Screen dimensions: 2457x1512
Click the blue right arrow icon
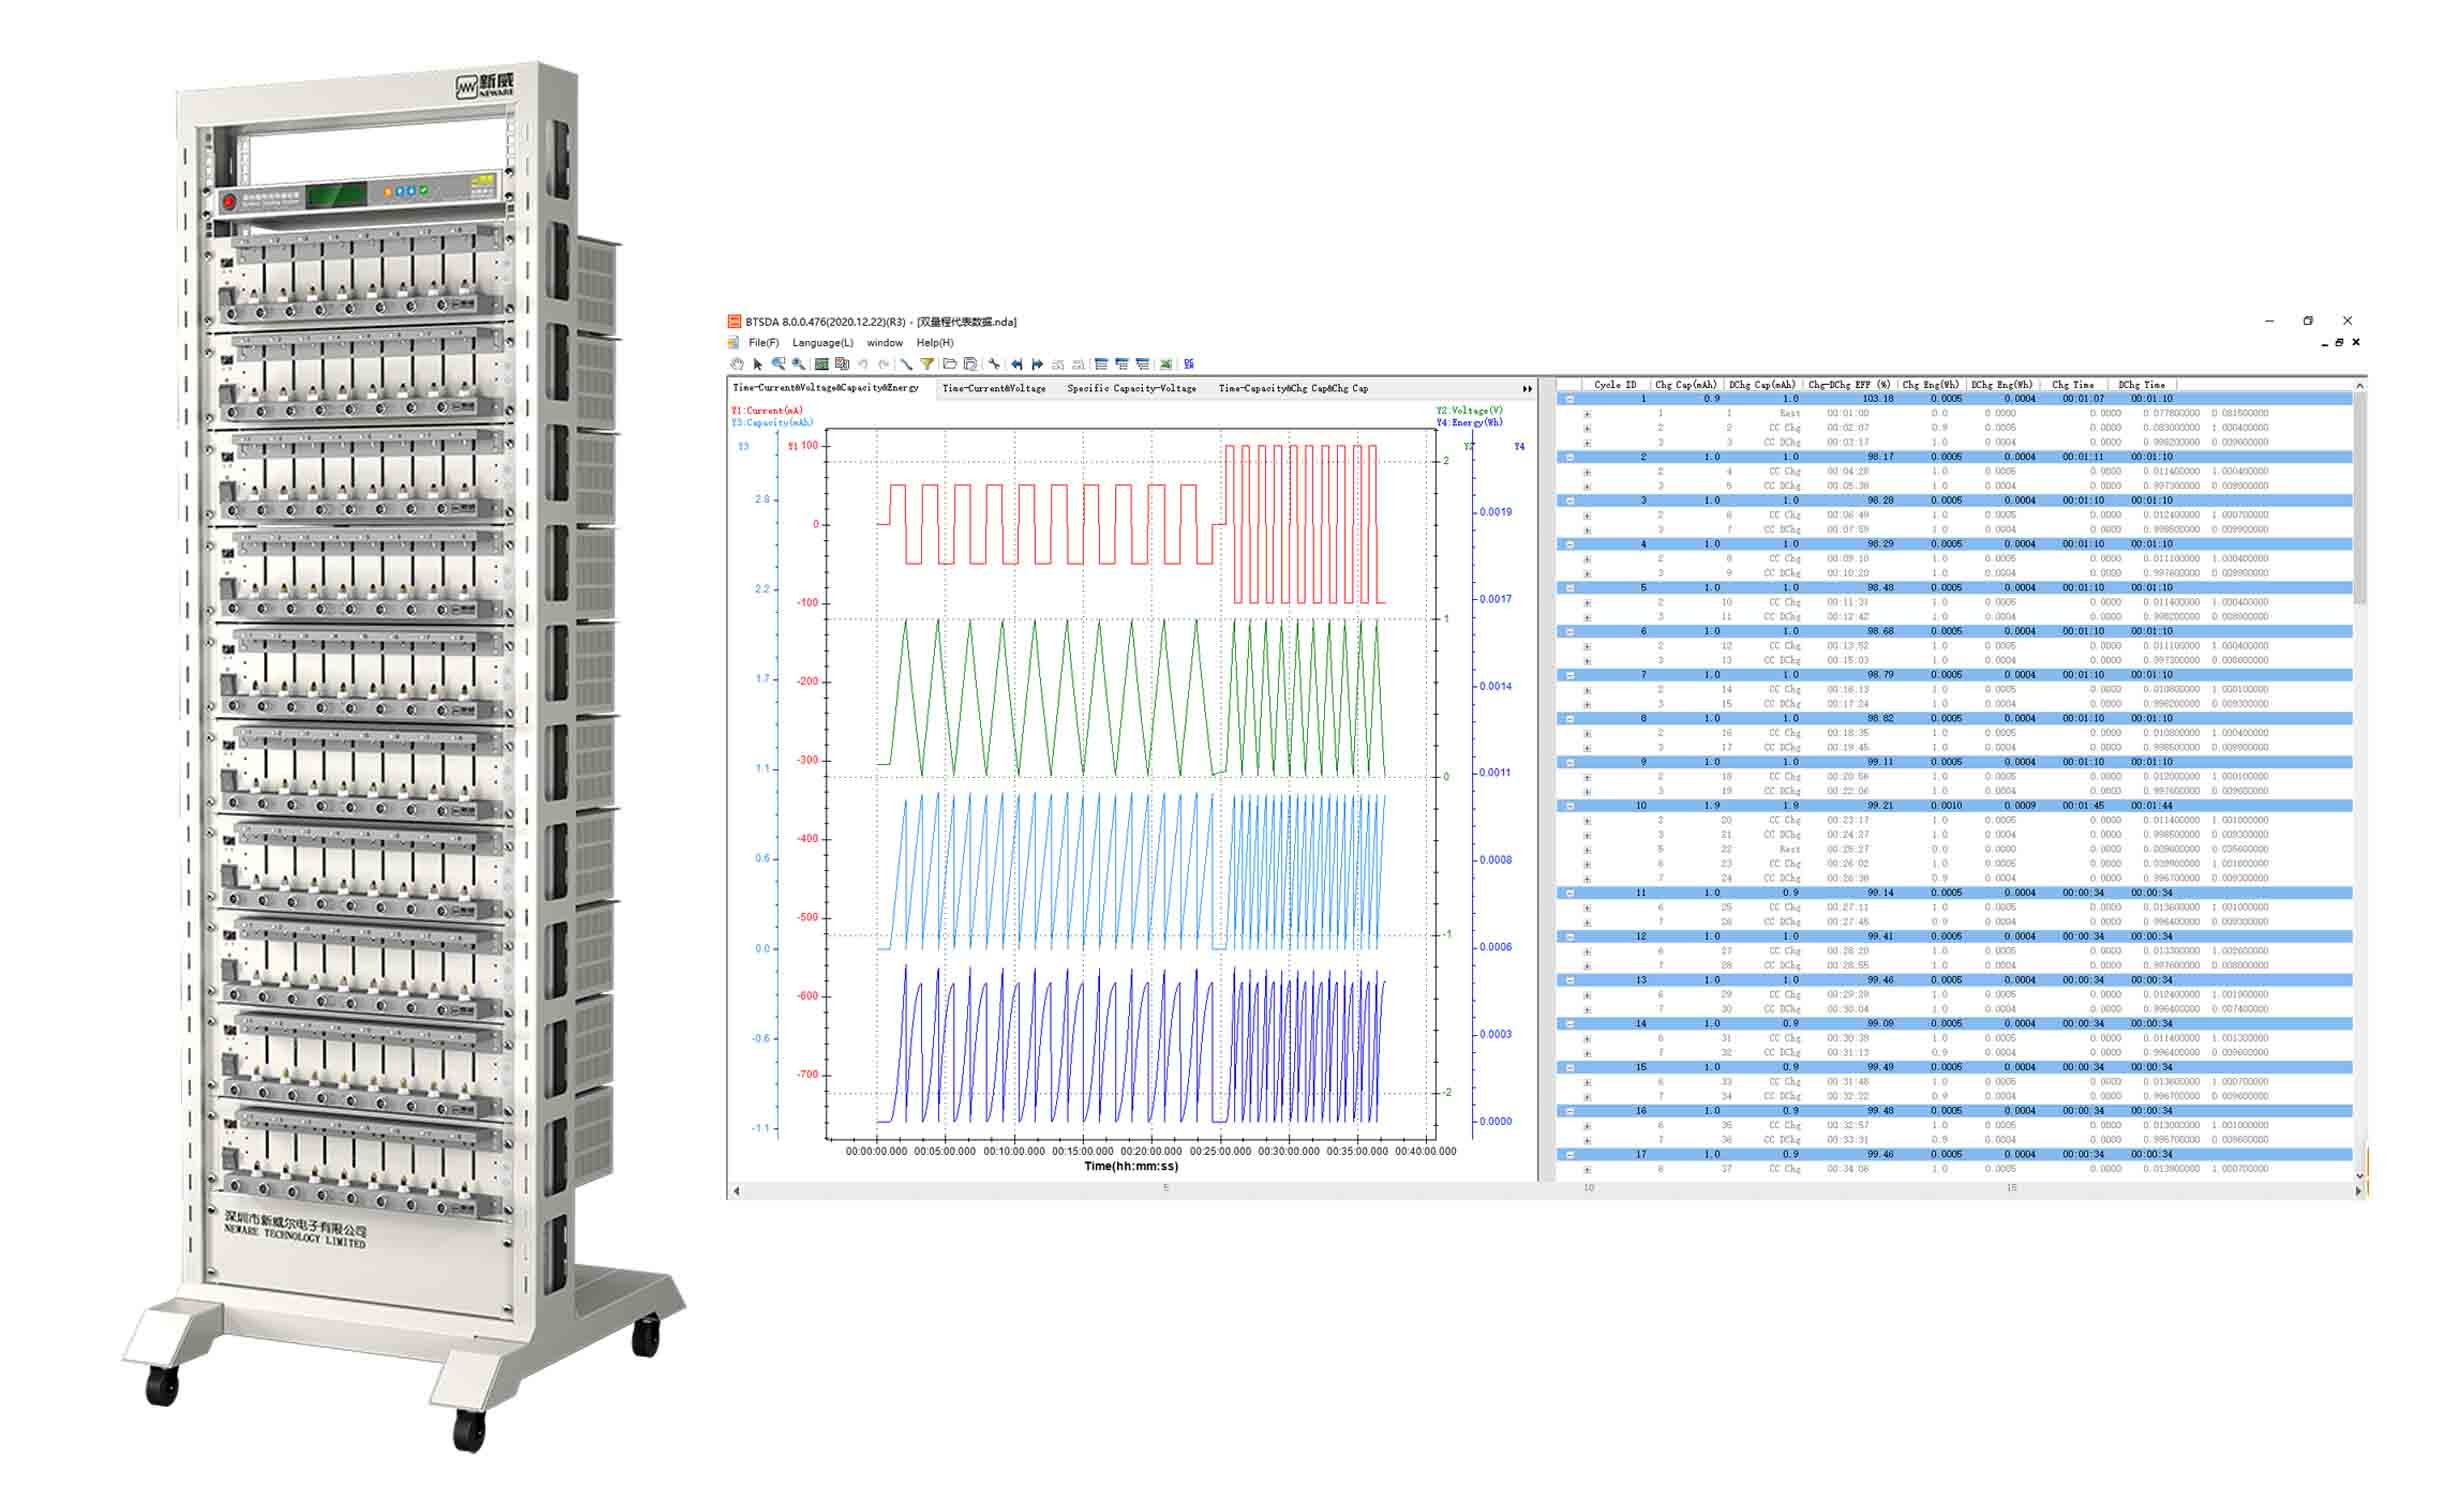click(x=1037, y=364)
